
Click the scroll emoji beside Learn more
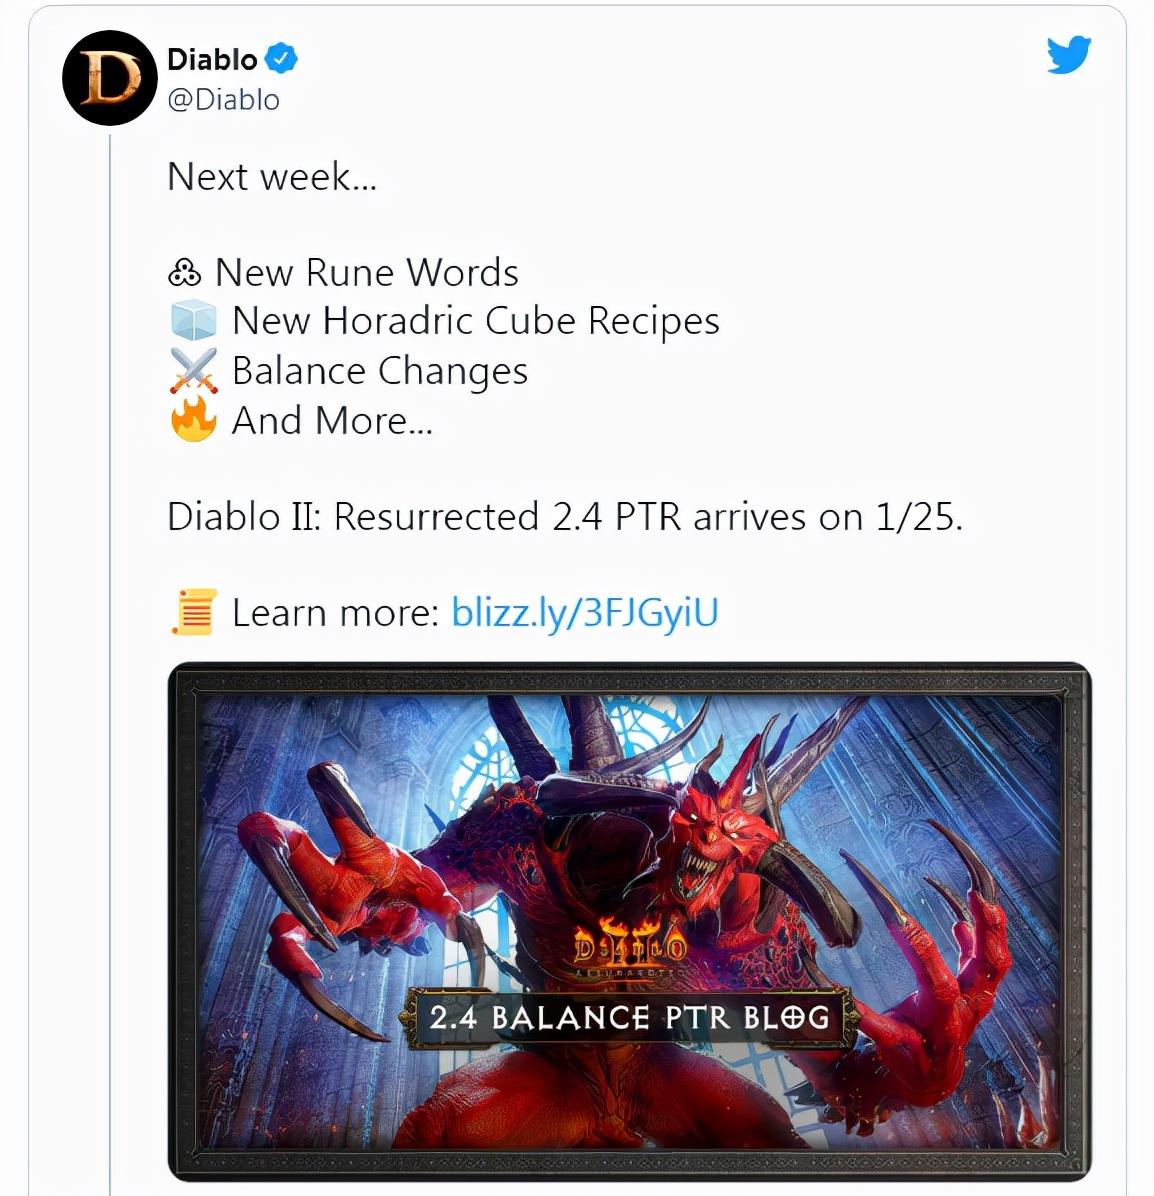click(x=194, y=612)
